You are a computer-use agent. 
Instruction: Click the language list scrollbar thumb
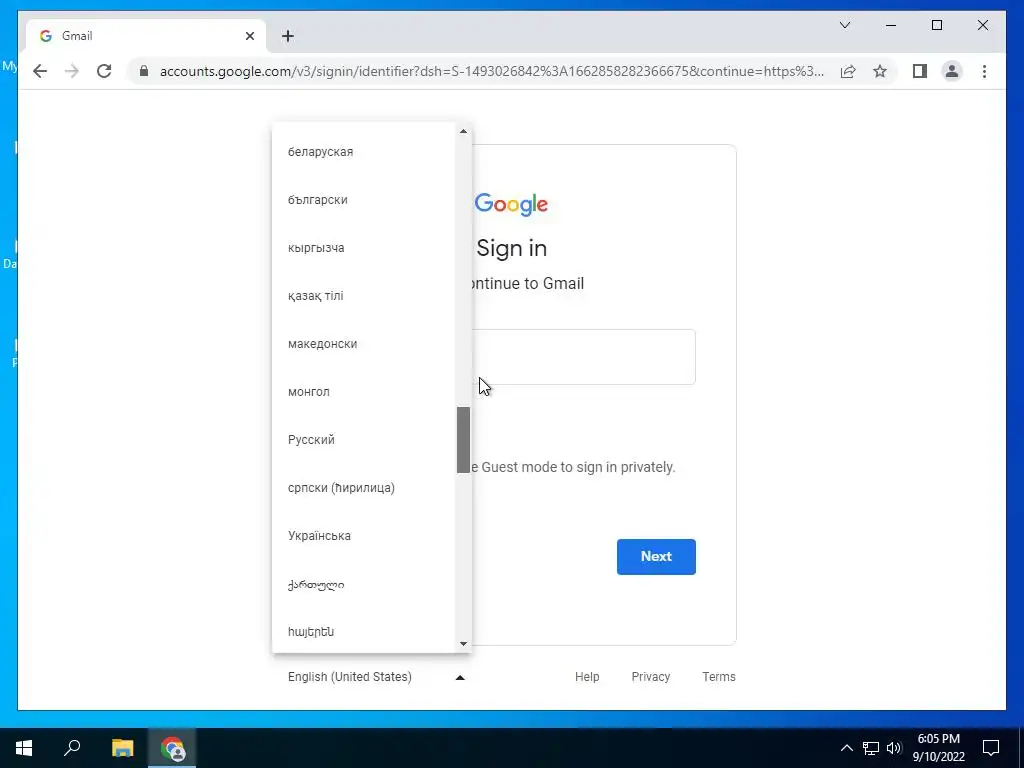click(x=463, y=440)
